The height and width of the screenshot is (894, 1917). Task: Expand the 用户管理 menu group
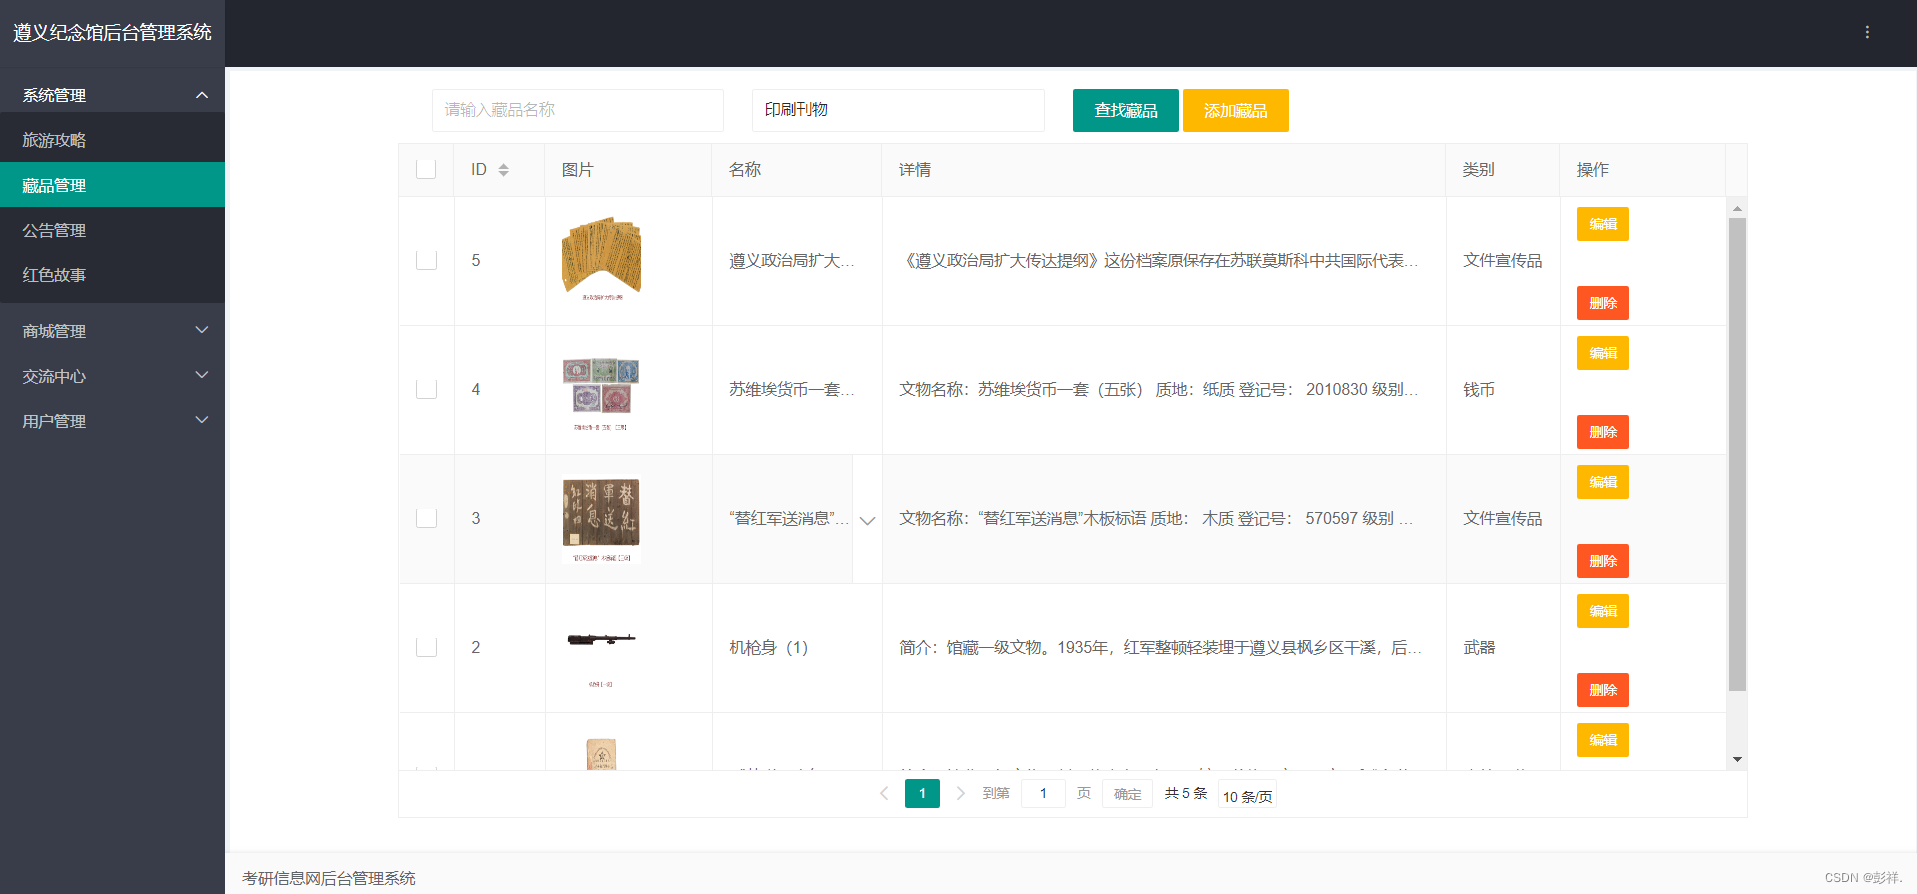point(112,421)
